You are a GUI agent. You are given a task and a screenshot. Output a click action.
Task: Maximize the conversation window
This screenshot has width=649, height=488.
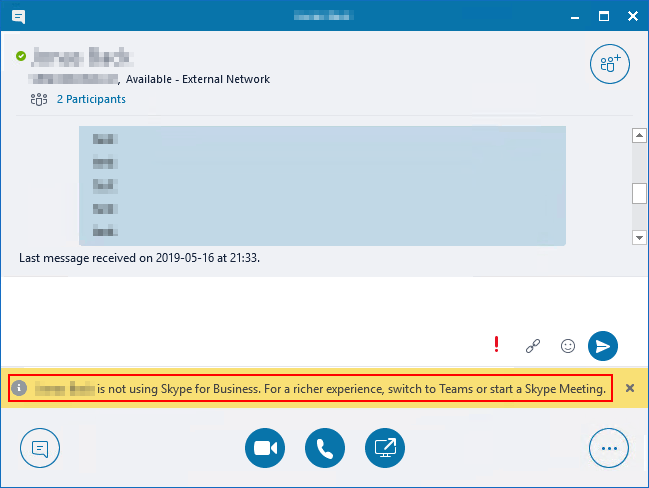[x=603, y=16]
